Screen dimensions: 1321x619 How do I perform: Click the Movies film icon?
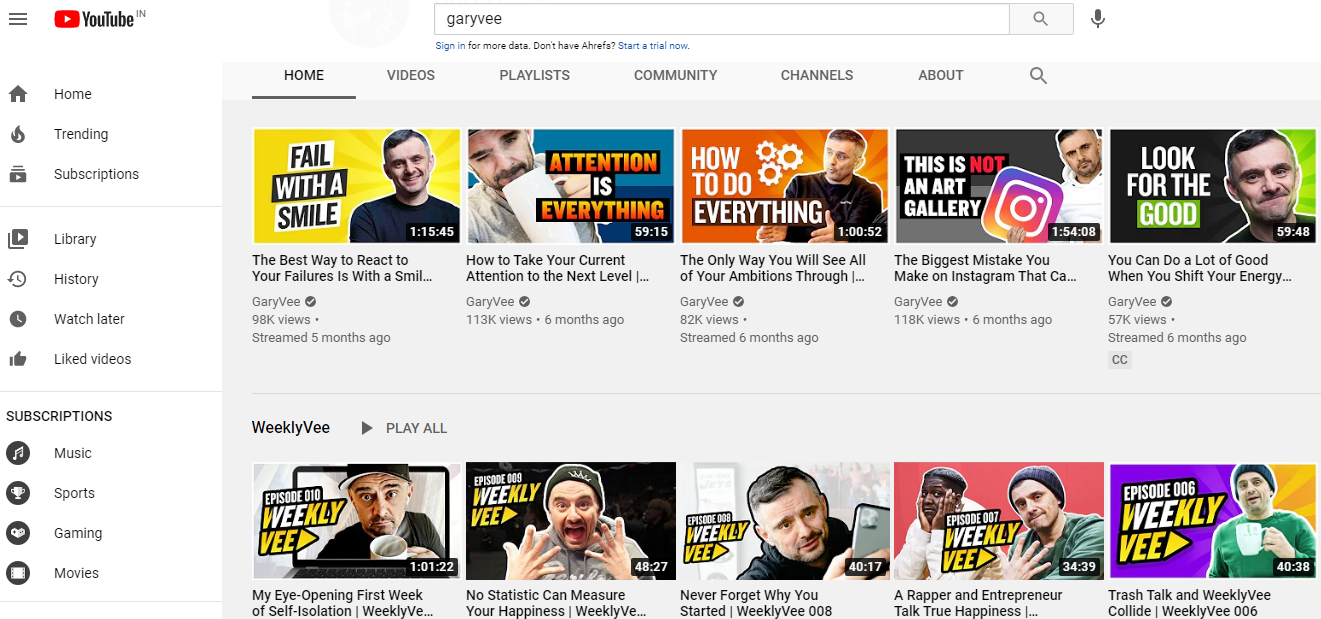pyautogui.click(x=18, y=573)
